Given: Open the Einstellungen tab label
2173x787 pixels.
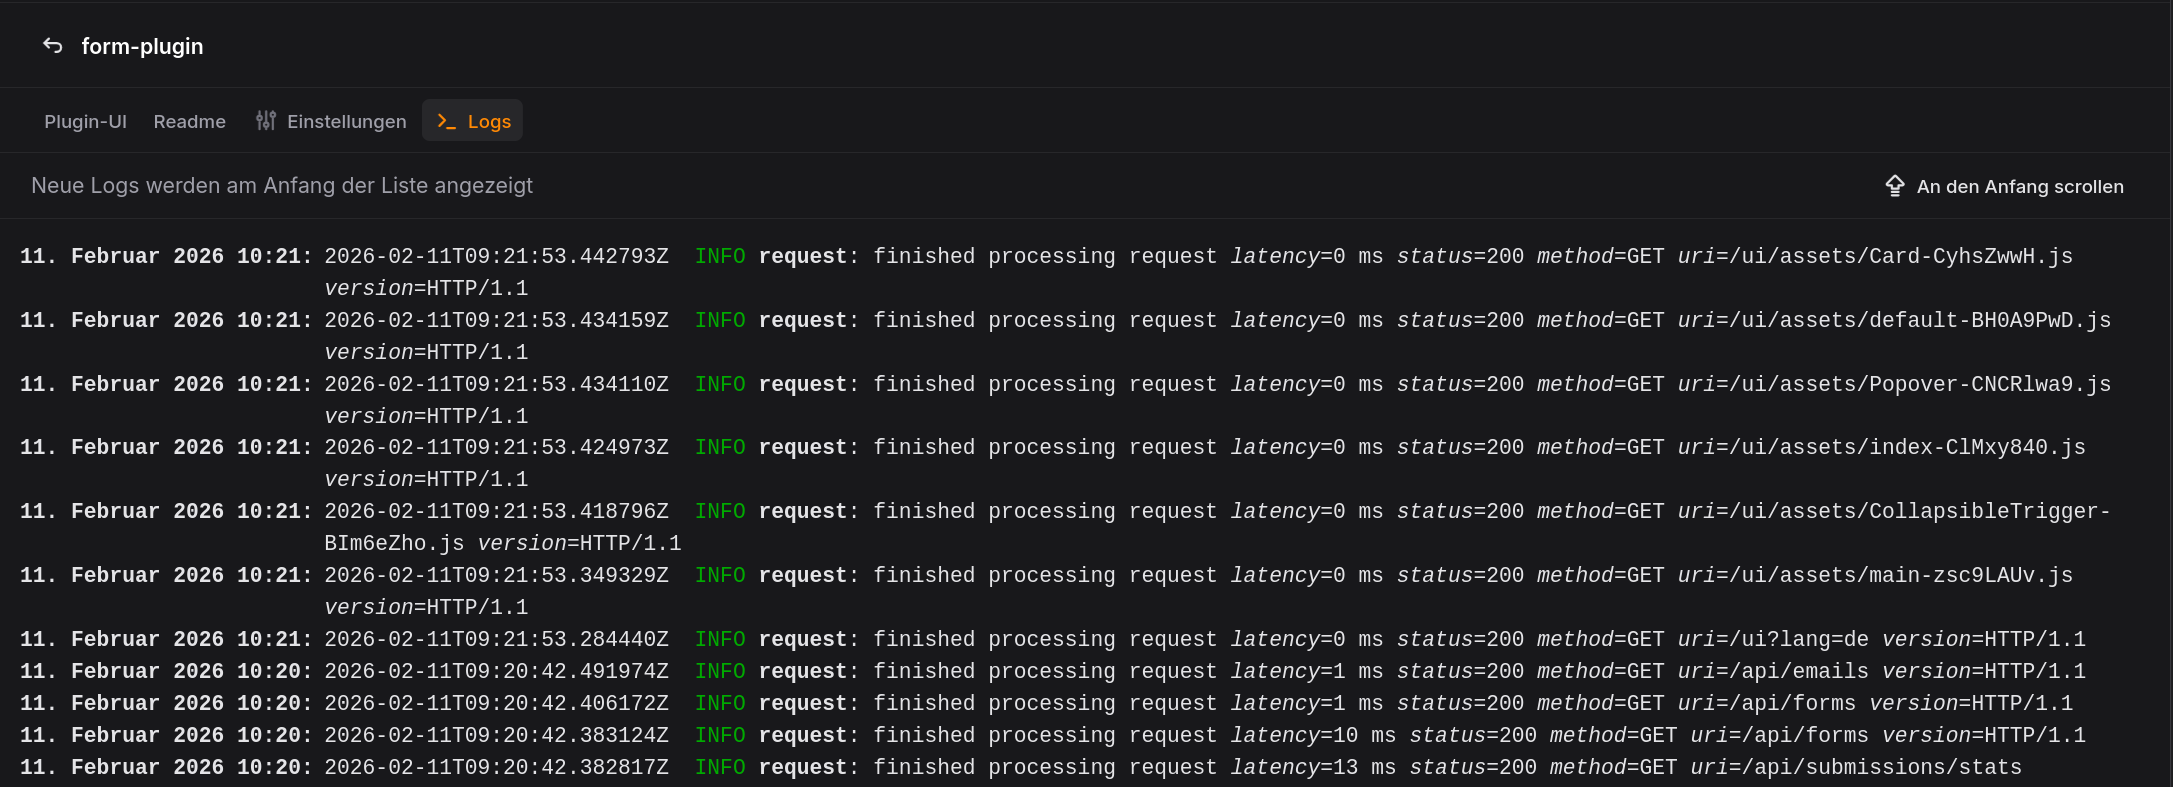Looking at the screenshot, I should (346, 121).
